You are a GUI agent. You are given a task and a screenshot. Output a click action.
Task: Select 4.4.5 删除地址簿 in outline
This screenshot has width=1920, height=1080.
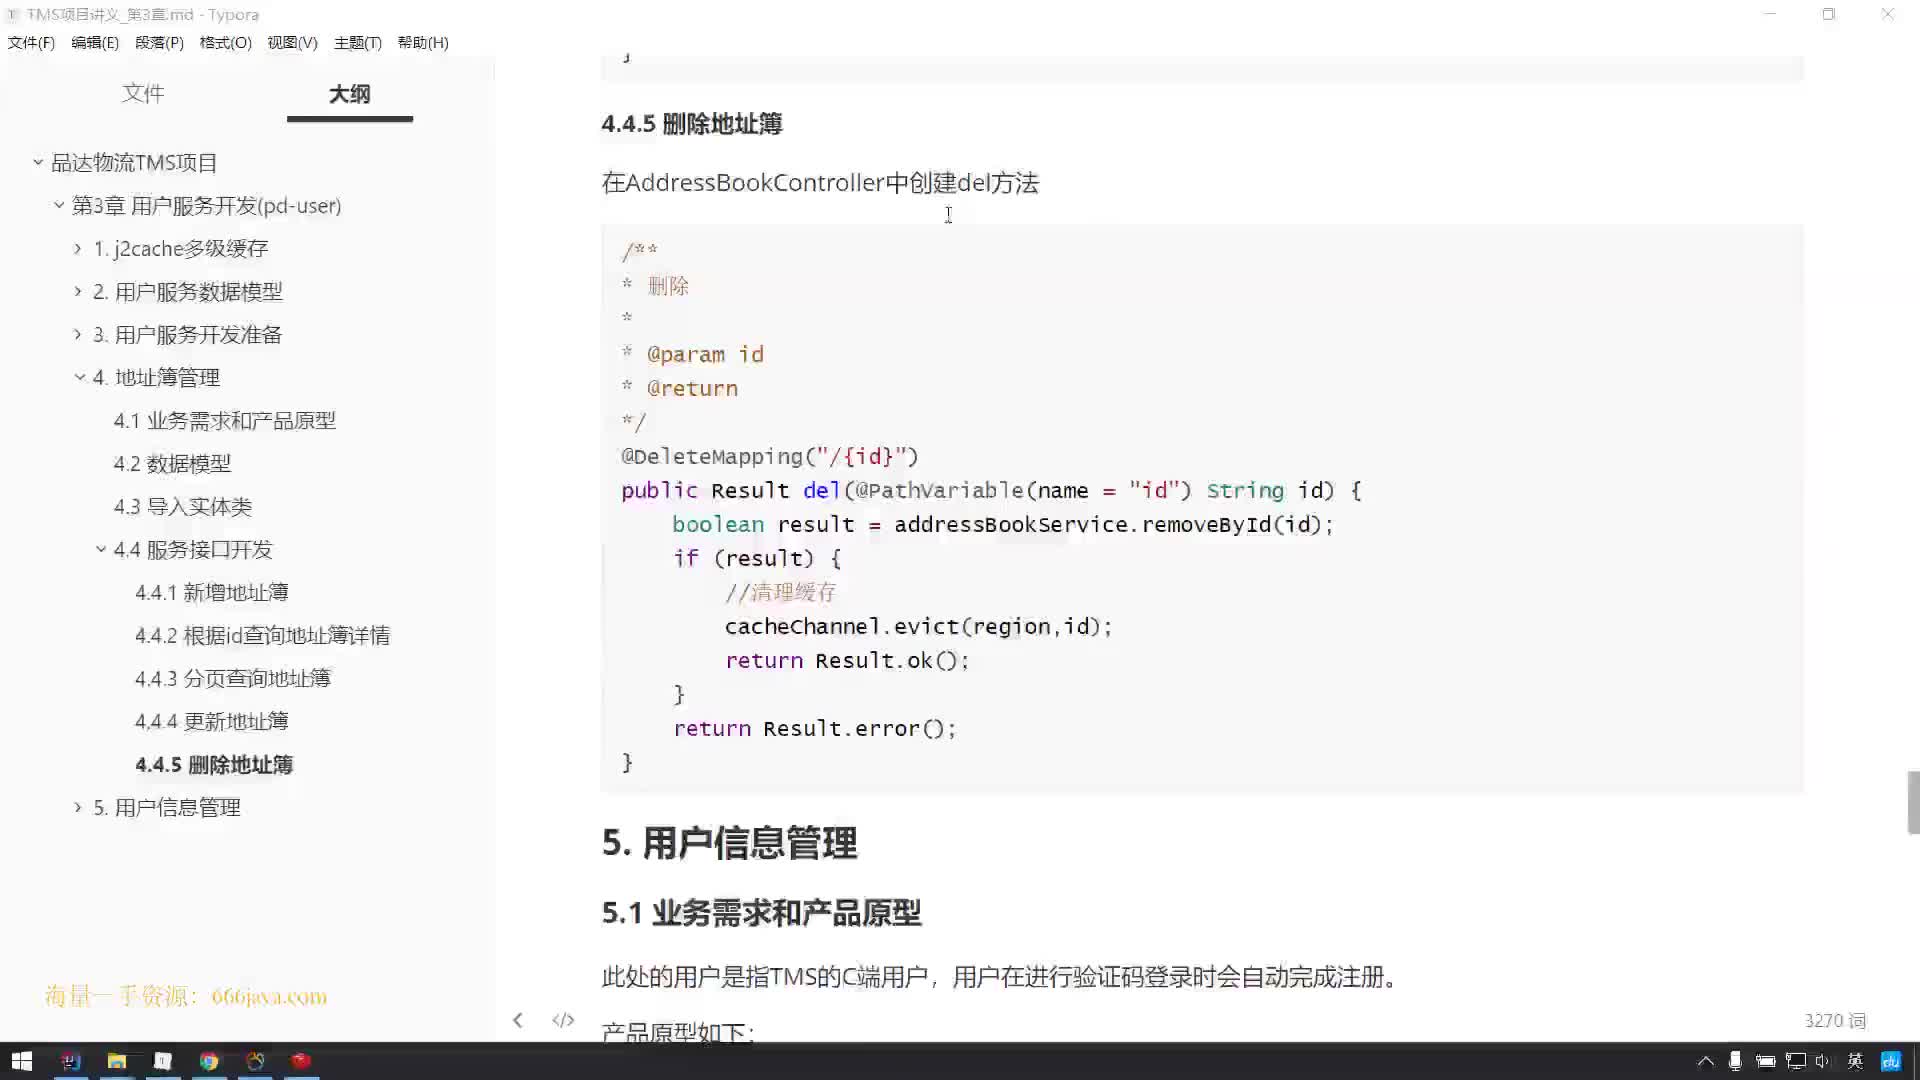214,765
